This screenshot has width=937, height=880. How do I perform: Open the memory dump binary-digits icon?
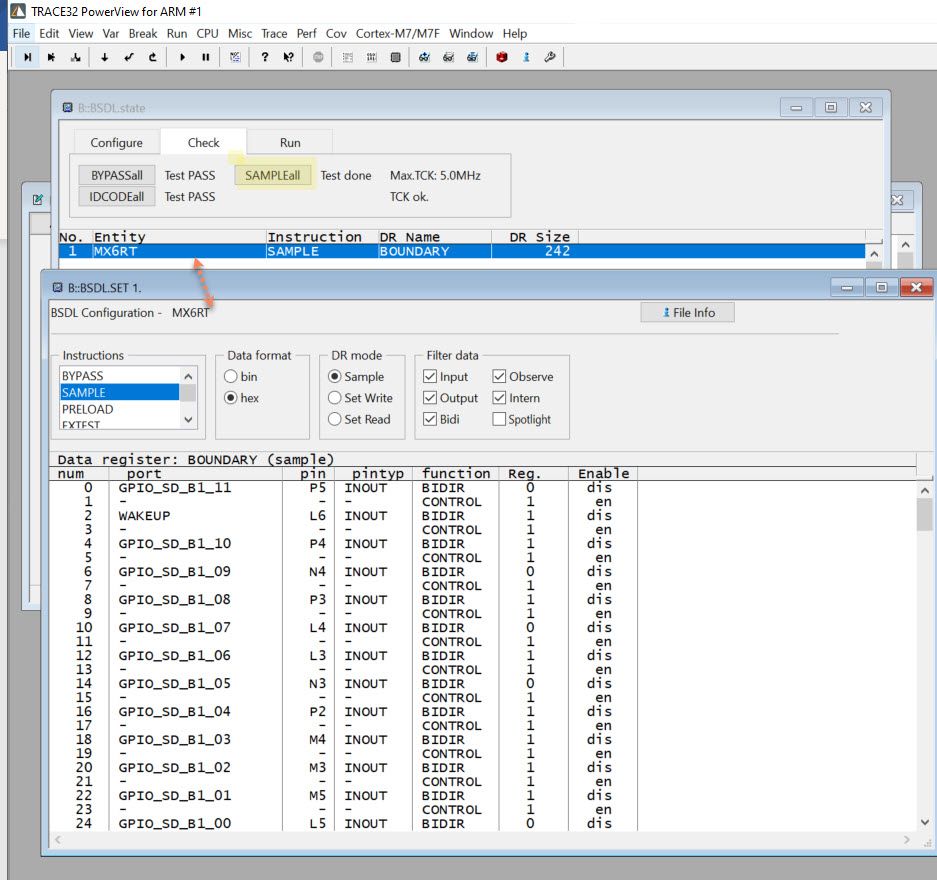[372, 57]
